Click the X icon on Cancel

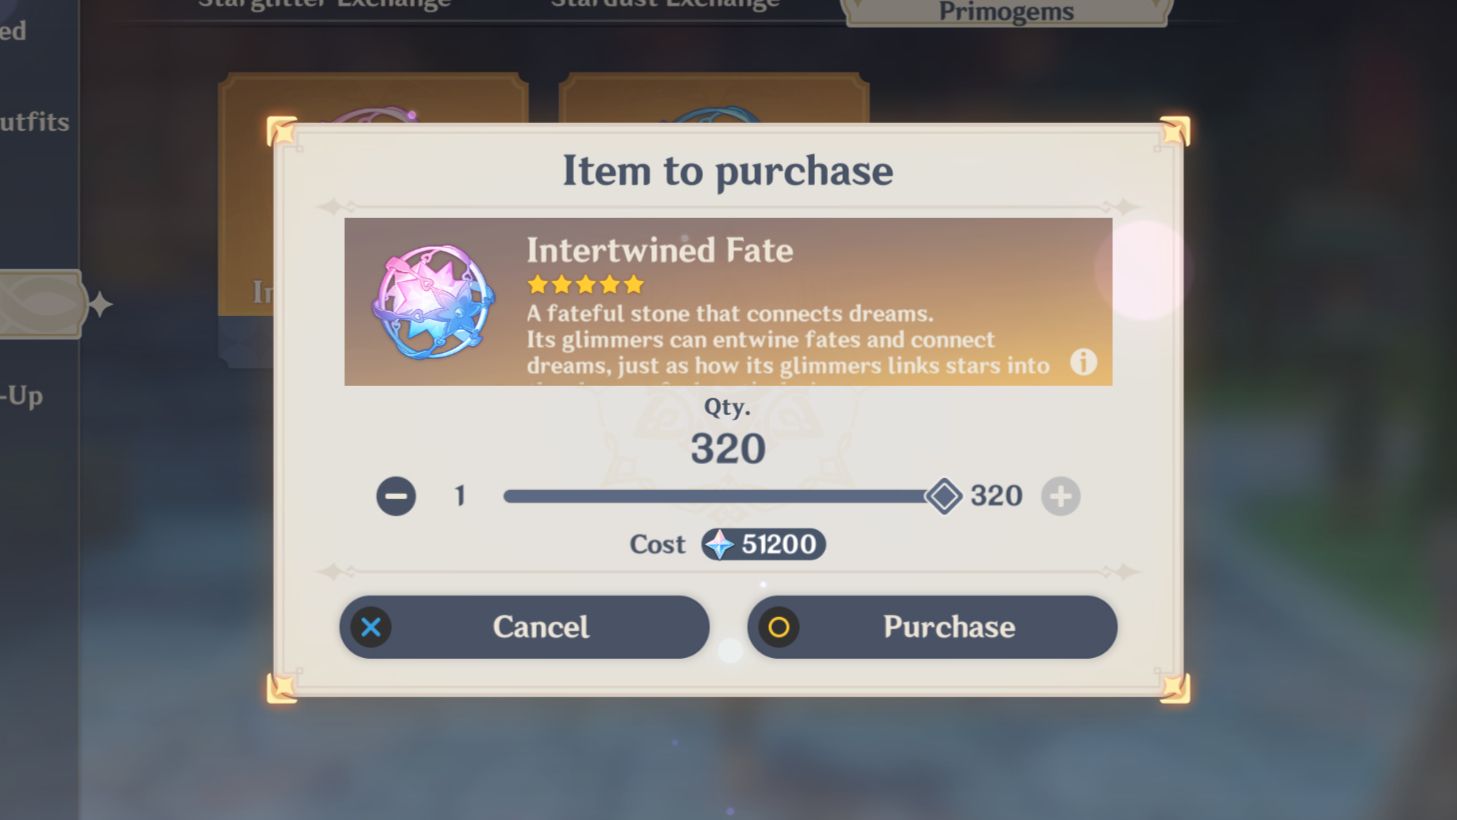(x=371, y=627)
